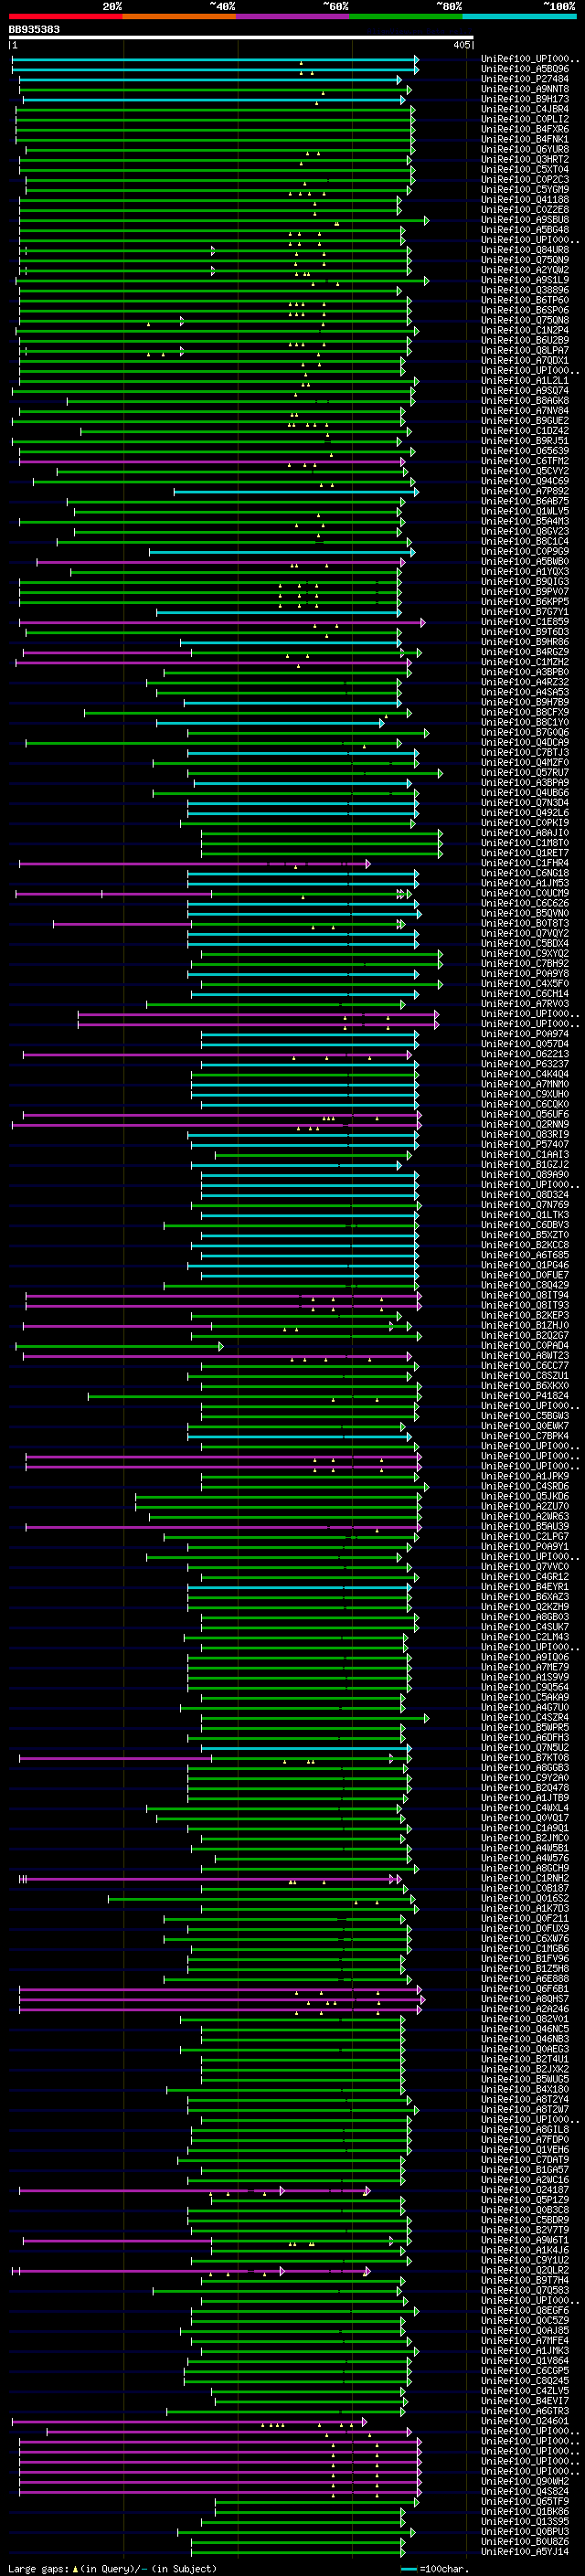585x2576 pixels.
Task: Select hit label UniRef100_A7MFE4
Action: [525, 2340]
